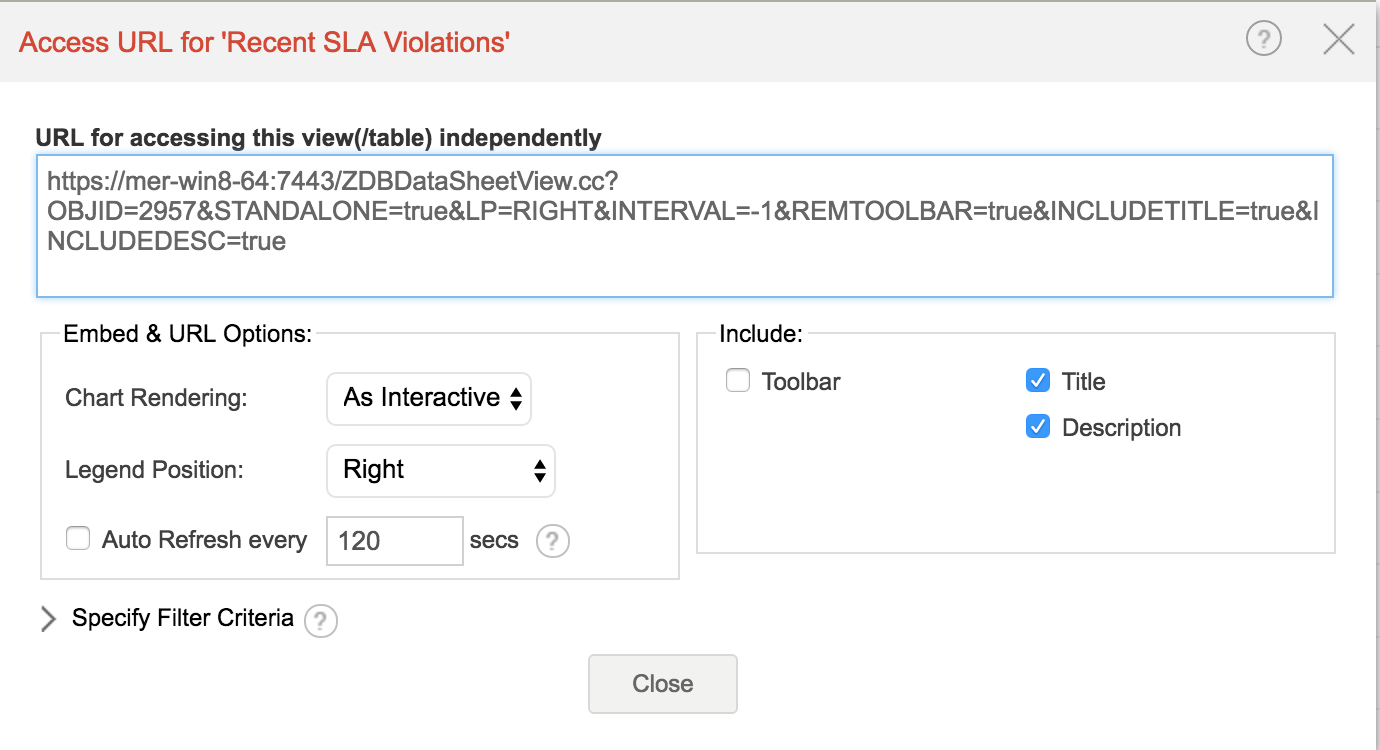Viewport: 1380px width, 750px height.
Task: Tick the Auto Refresh every checkbox
Action: [78, 540]
